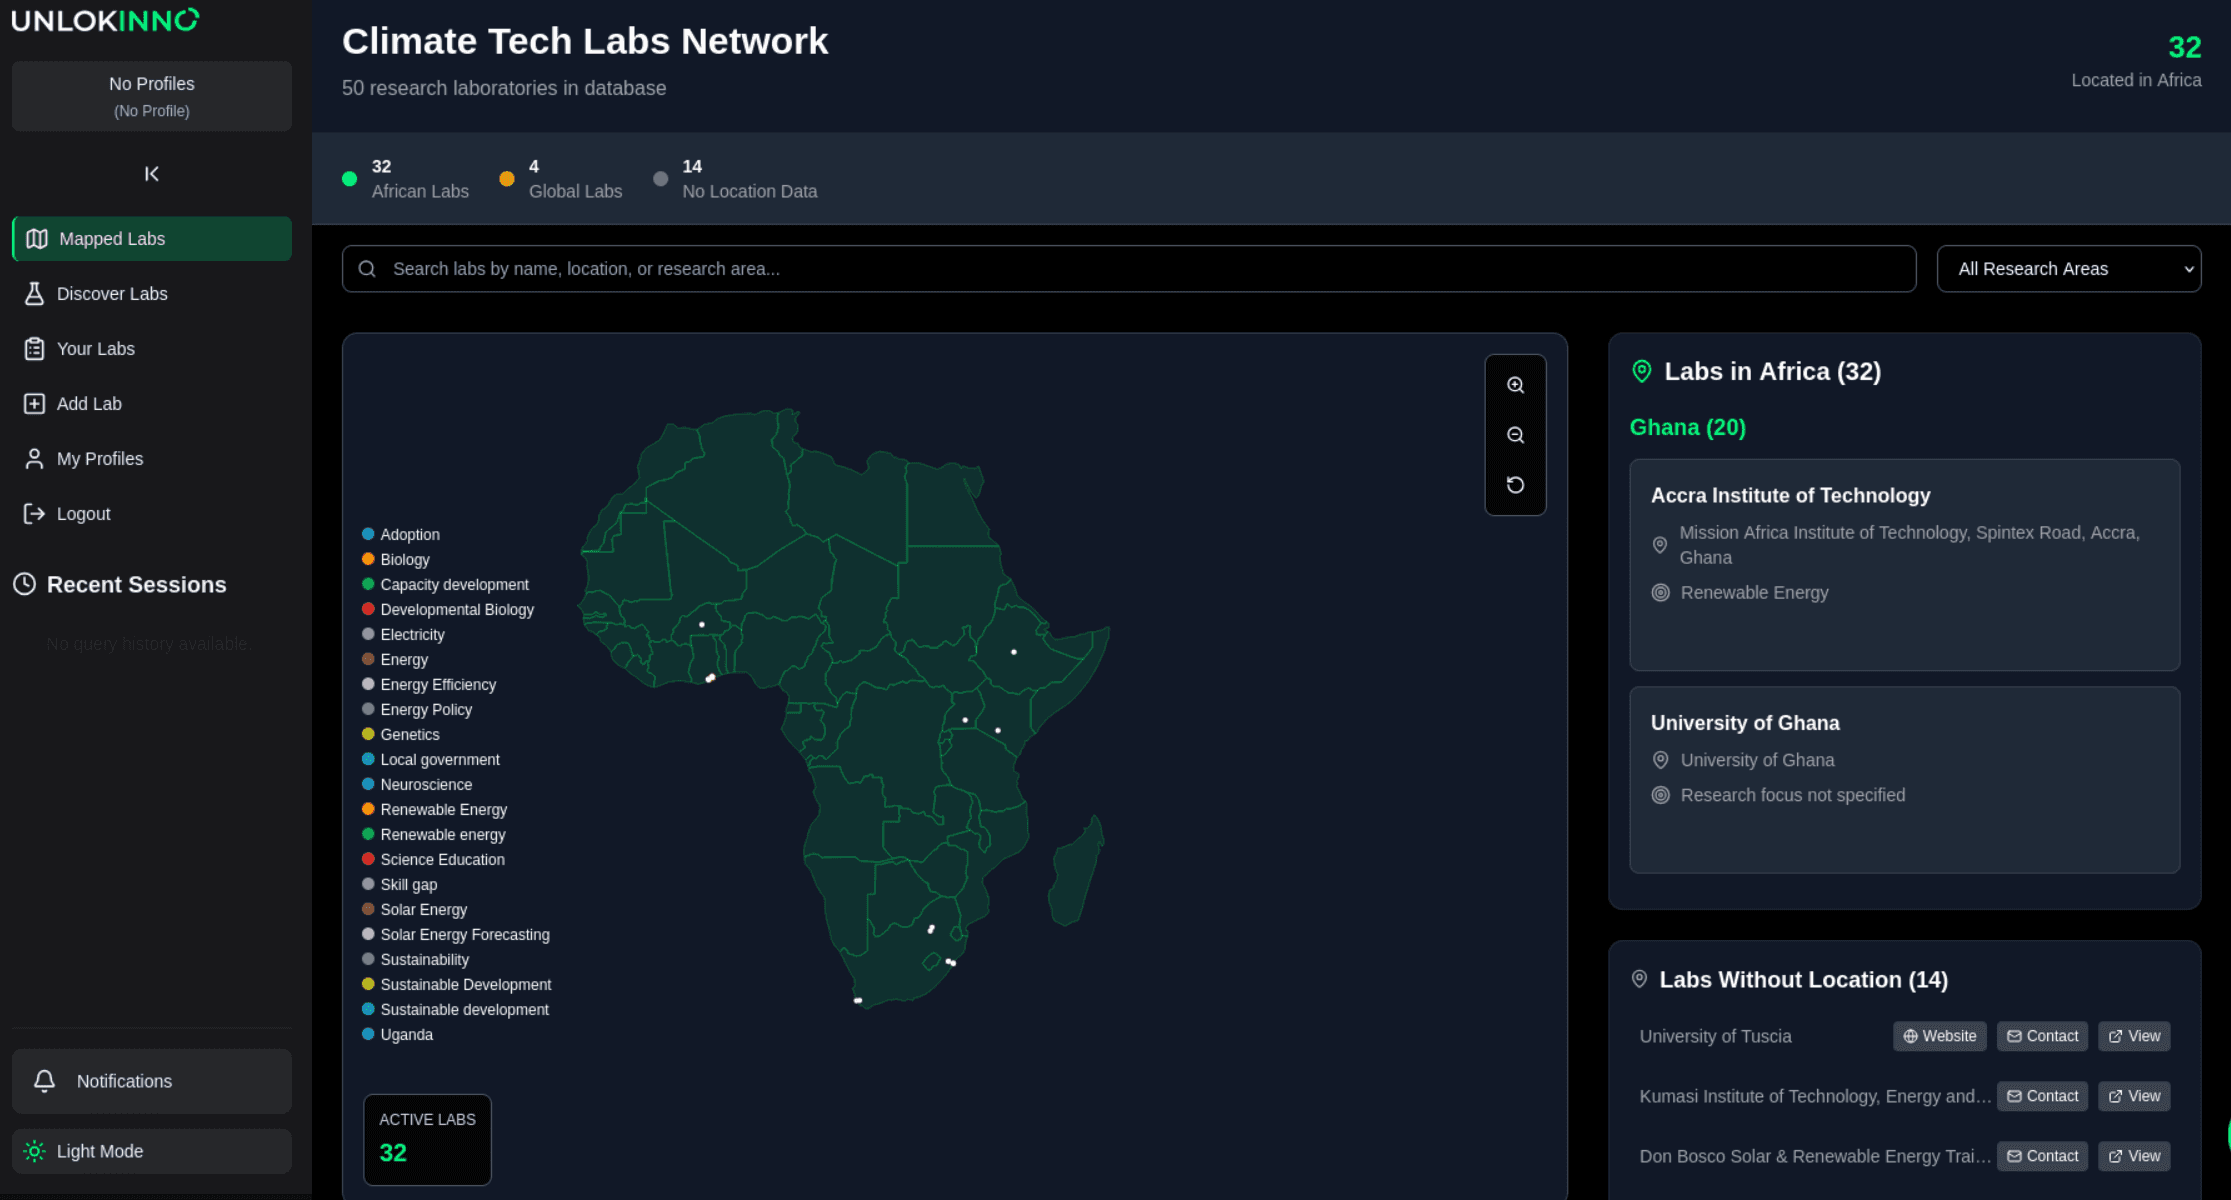Open the All Research Areas dropdown
2231x1200 pixels.
click(x=2068, y=269)
